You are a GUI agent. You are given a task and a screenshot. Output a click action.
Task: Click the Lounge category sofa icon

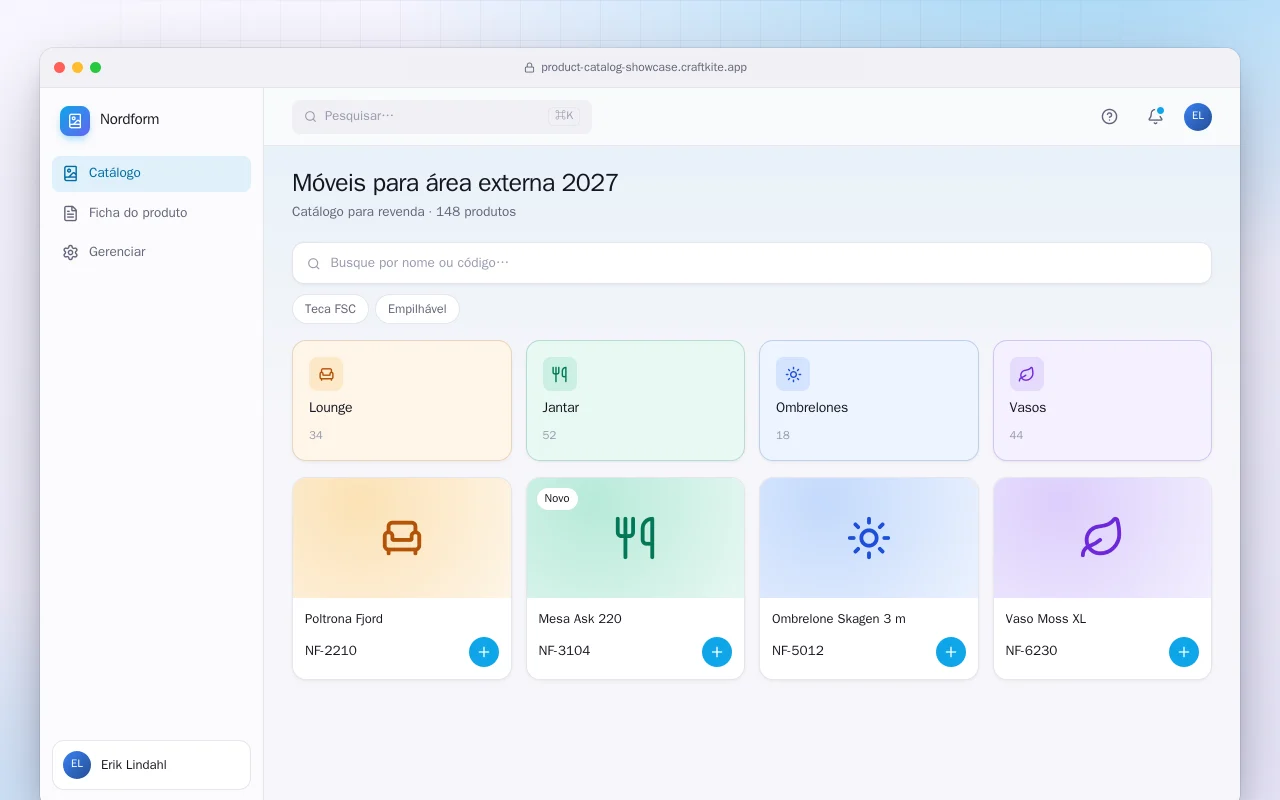click(326, 374)
